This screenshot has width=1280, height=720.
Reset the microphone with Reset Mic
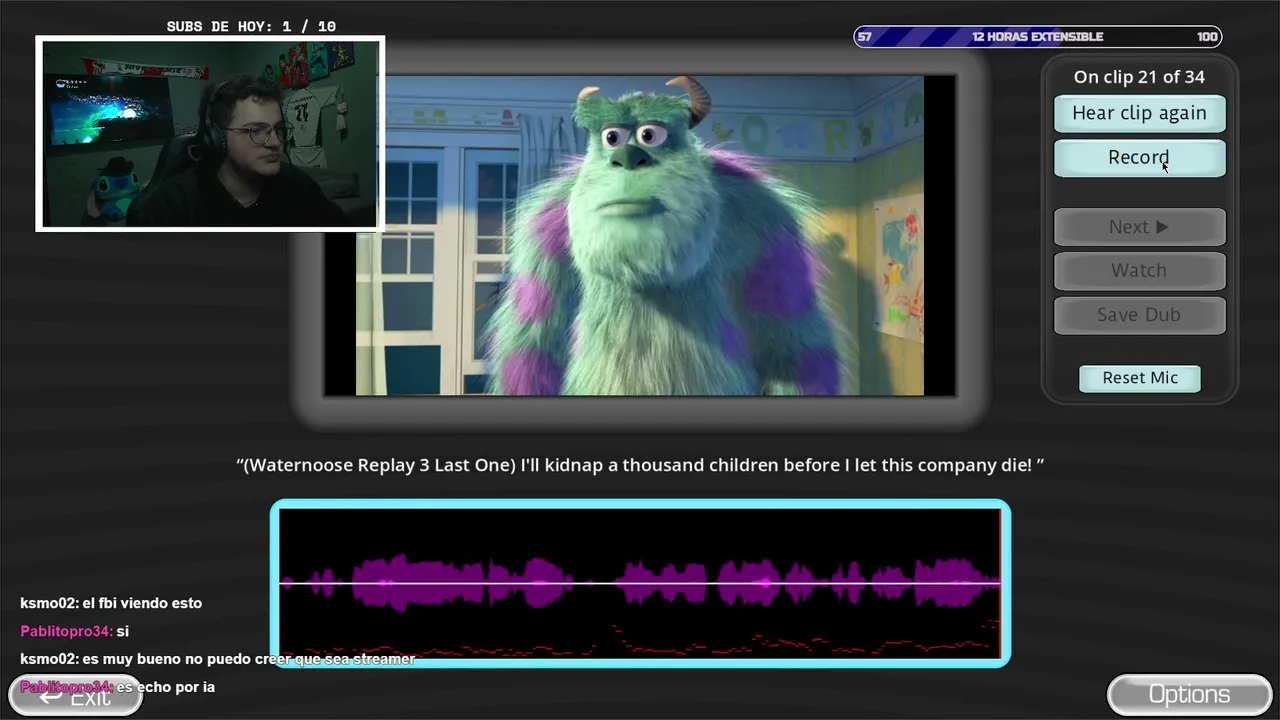[1140, 378]
